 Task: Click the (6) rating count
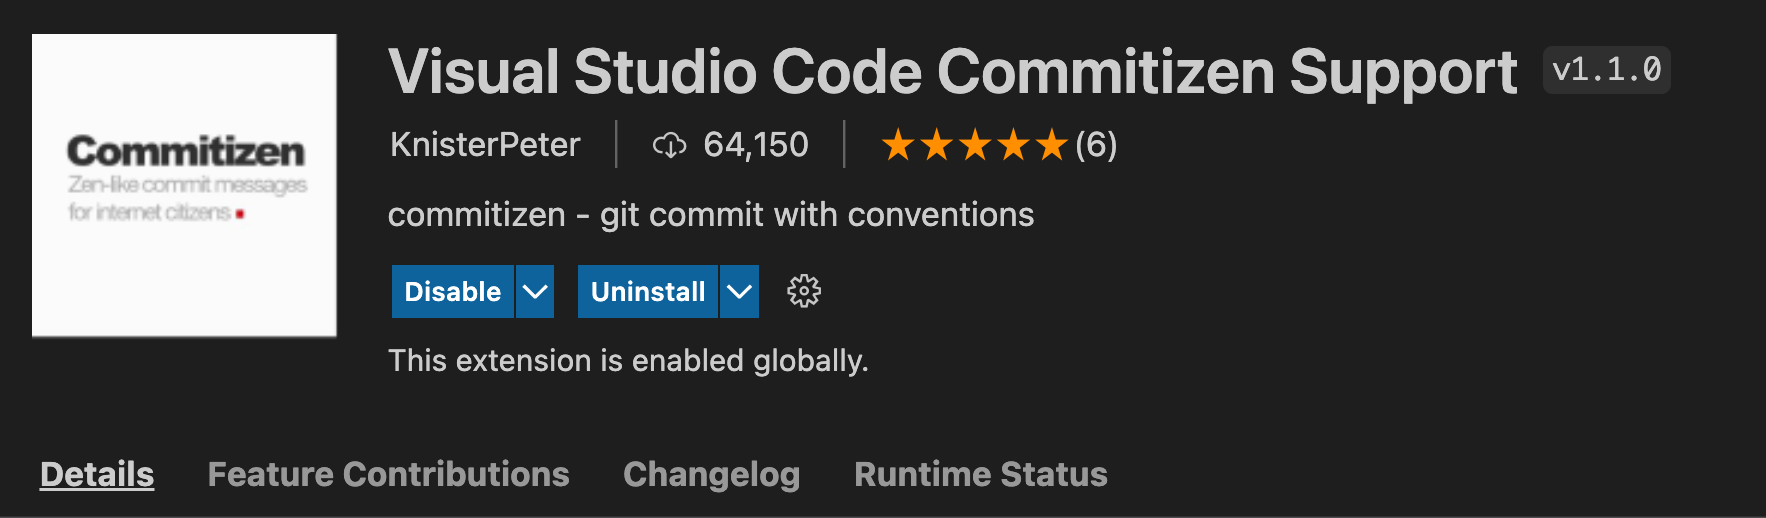tap(1096, 145)
